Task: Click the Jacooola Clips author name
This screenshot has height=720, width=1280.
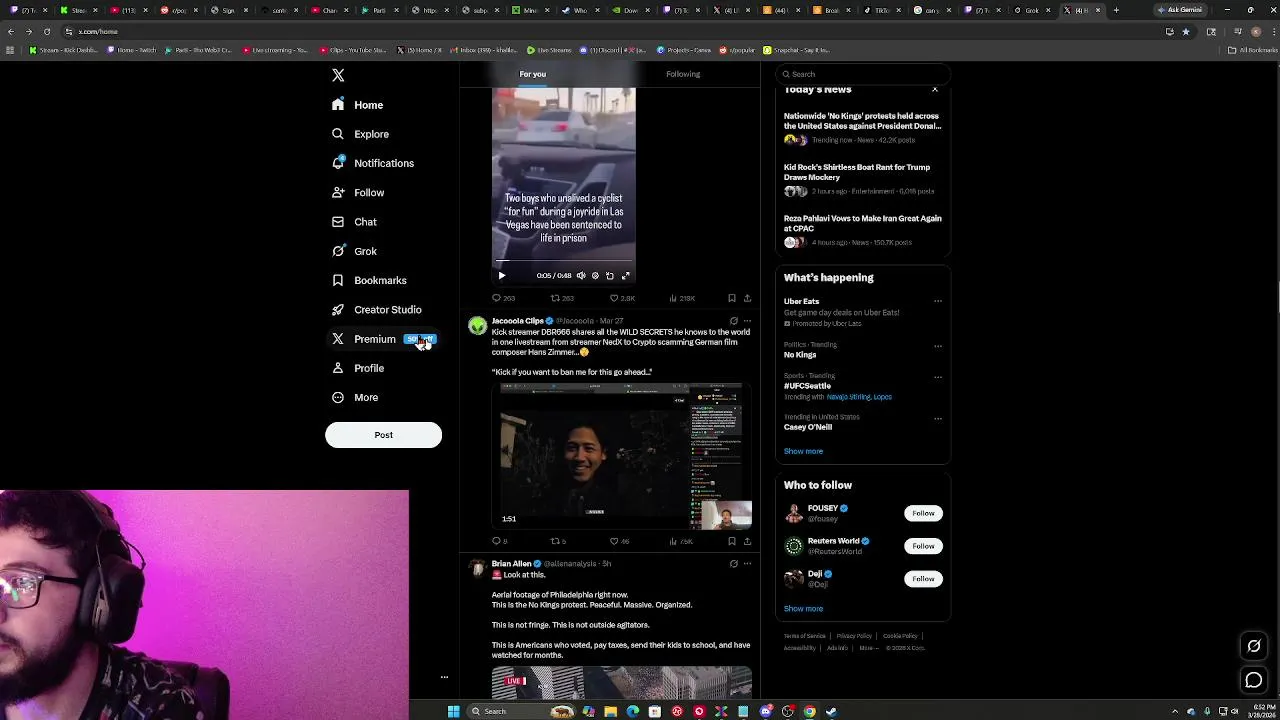Action: (x=517, y=321)
